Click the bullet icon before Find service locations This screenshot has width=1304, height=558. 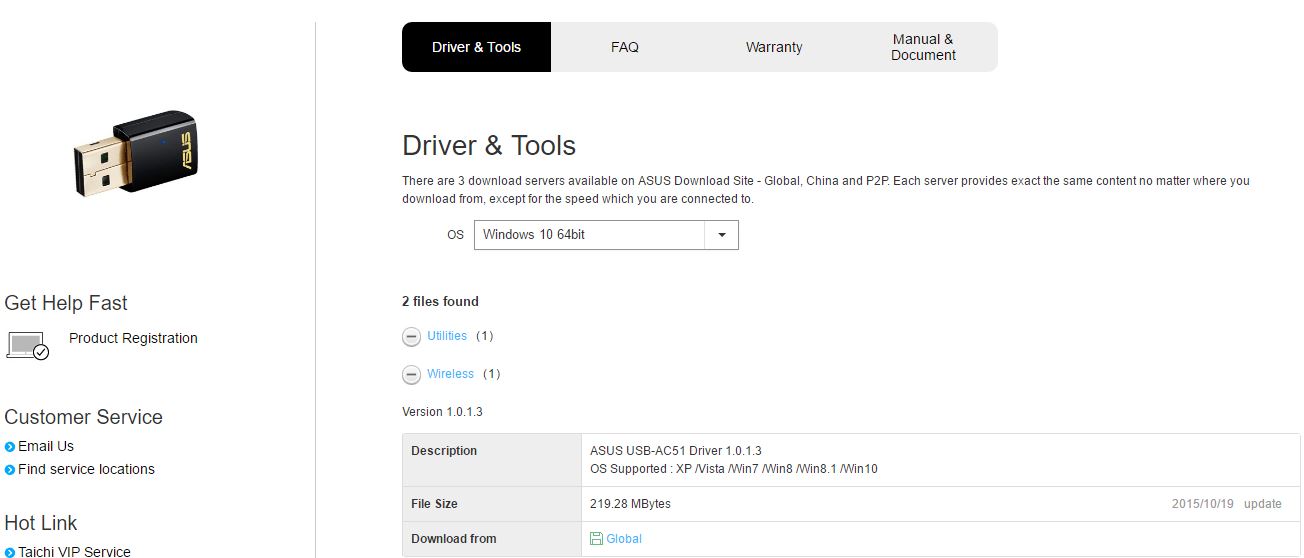10,470
